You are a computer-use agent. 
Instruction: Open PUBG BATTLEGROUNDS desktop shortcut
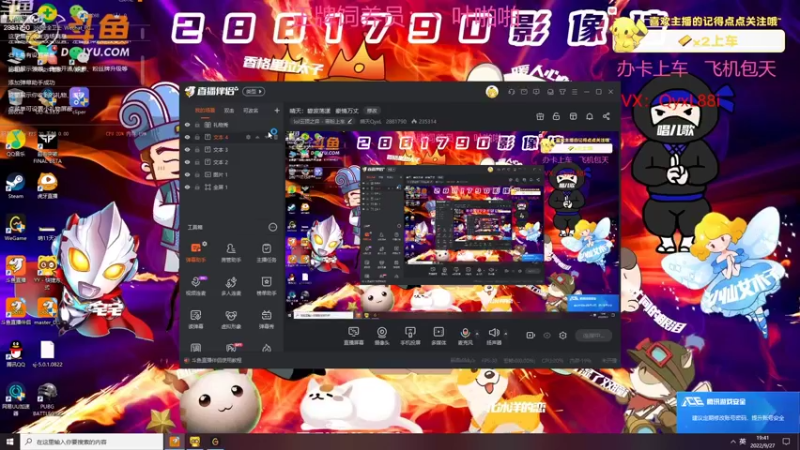click(47, 399)
